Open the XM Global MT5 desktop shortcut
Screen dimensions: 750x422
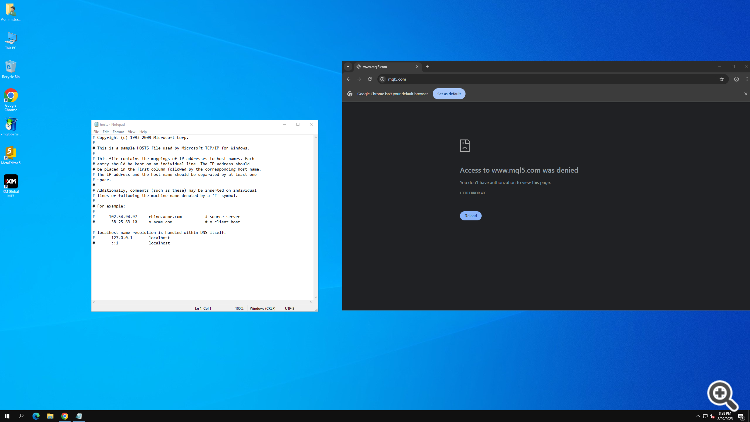11,185
